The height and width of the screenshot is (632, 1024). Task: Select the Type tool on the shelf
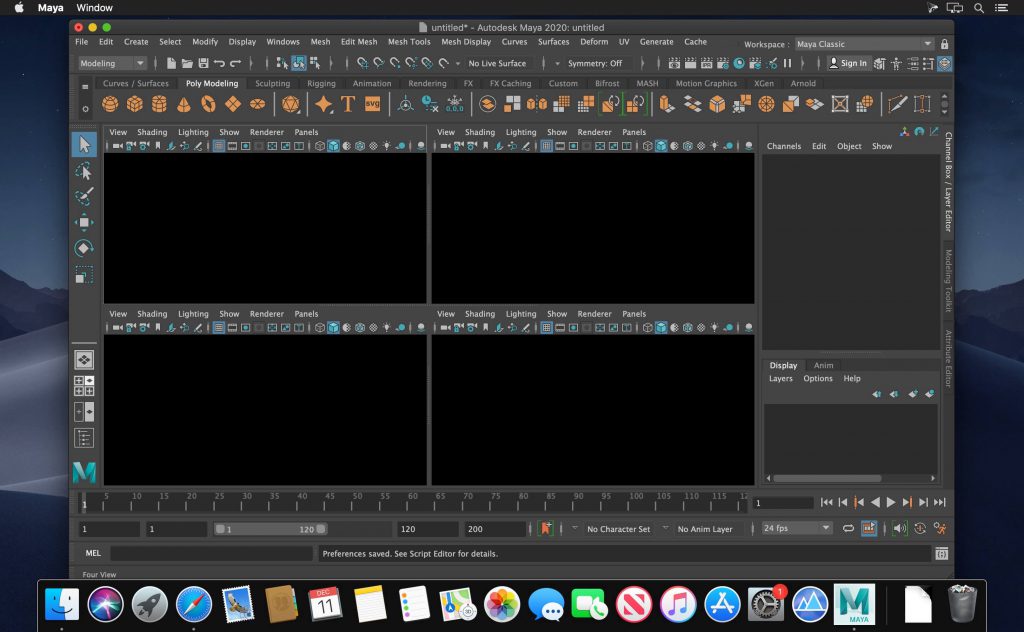pyautogui.click(x=346, y=103)
